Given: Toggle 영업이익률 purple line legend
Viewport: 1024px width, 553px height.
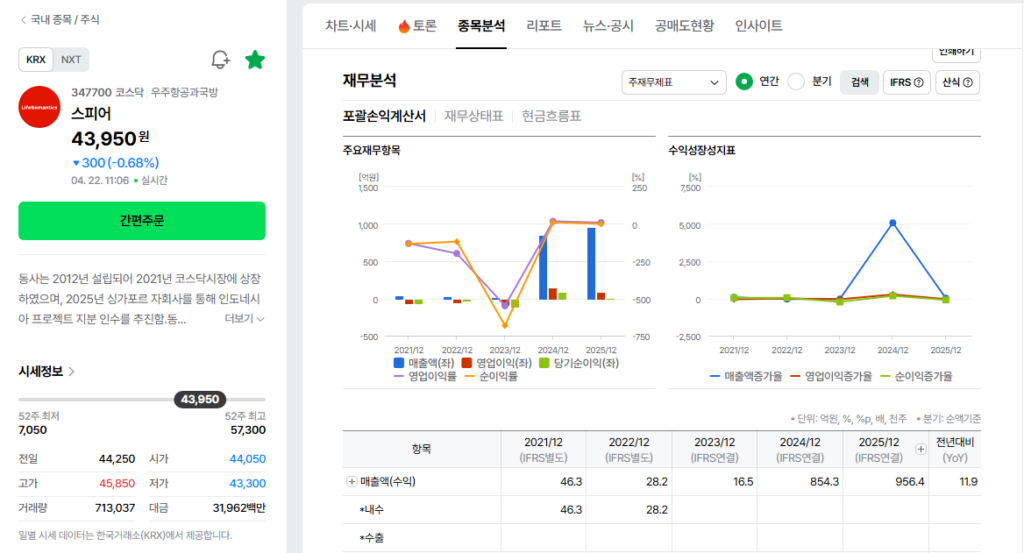Looking at the screenshot, I should coord(399,377).
